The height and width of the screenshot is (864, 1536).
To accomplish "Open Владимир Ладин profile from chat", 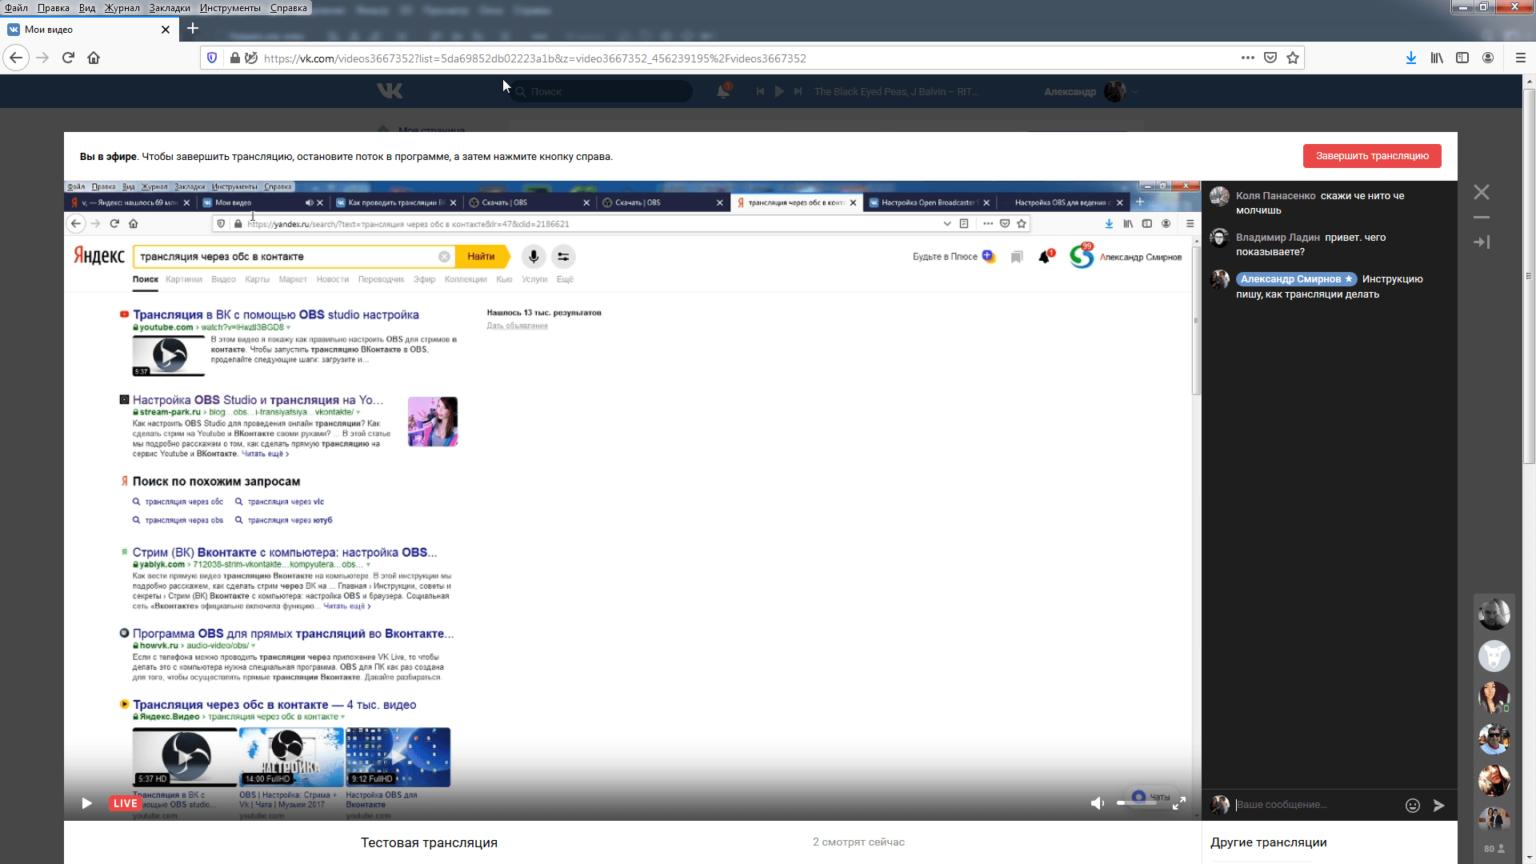I will tap(1277, 237).
